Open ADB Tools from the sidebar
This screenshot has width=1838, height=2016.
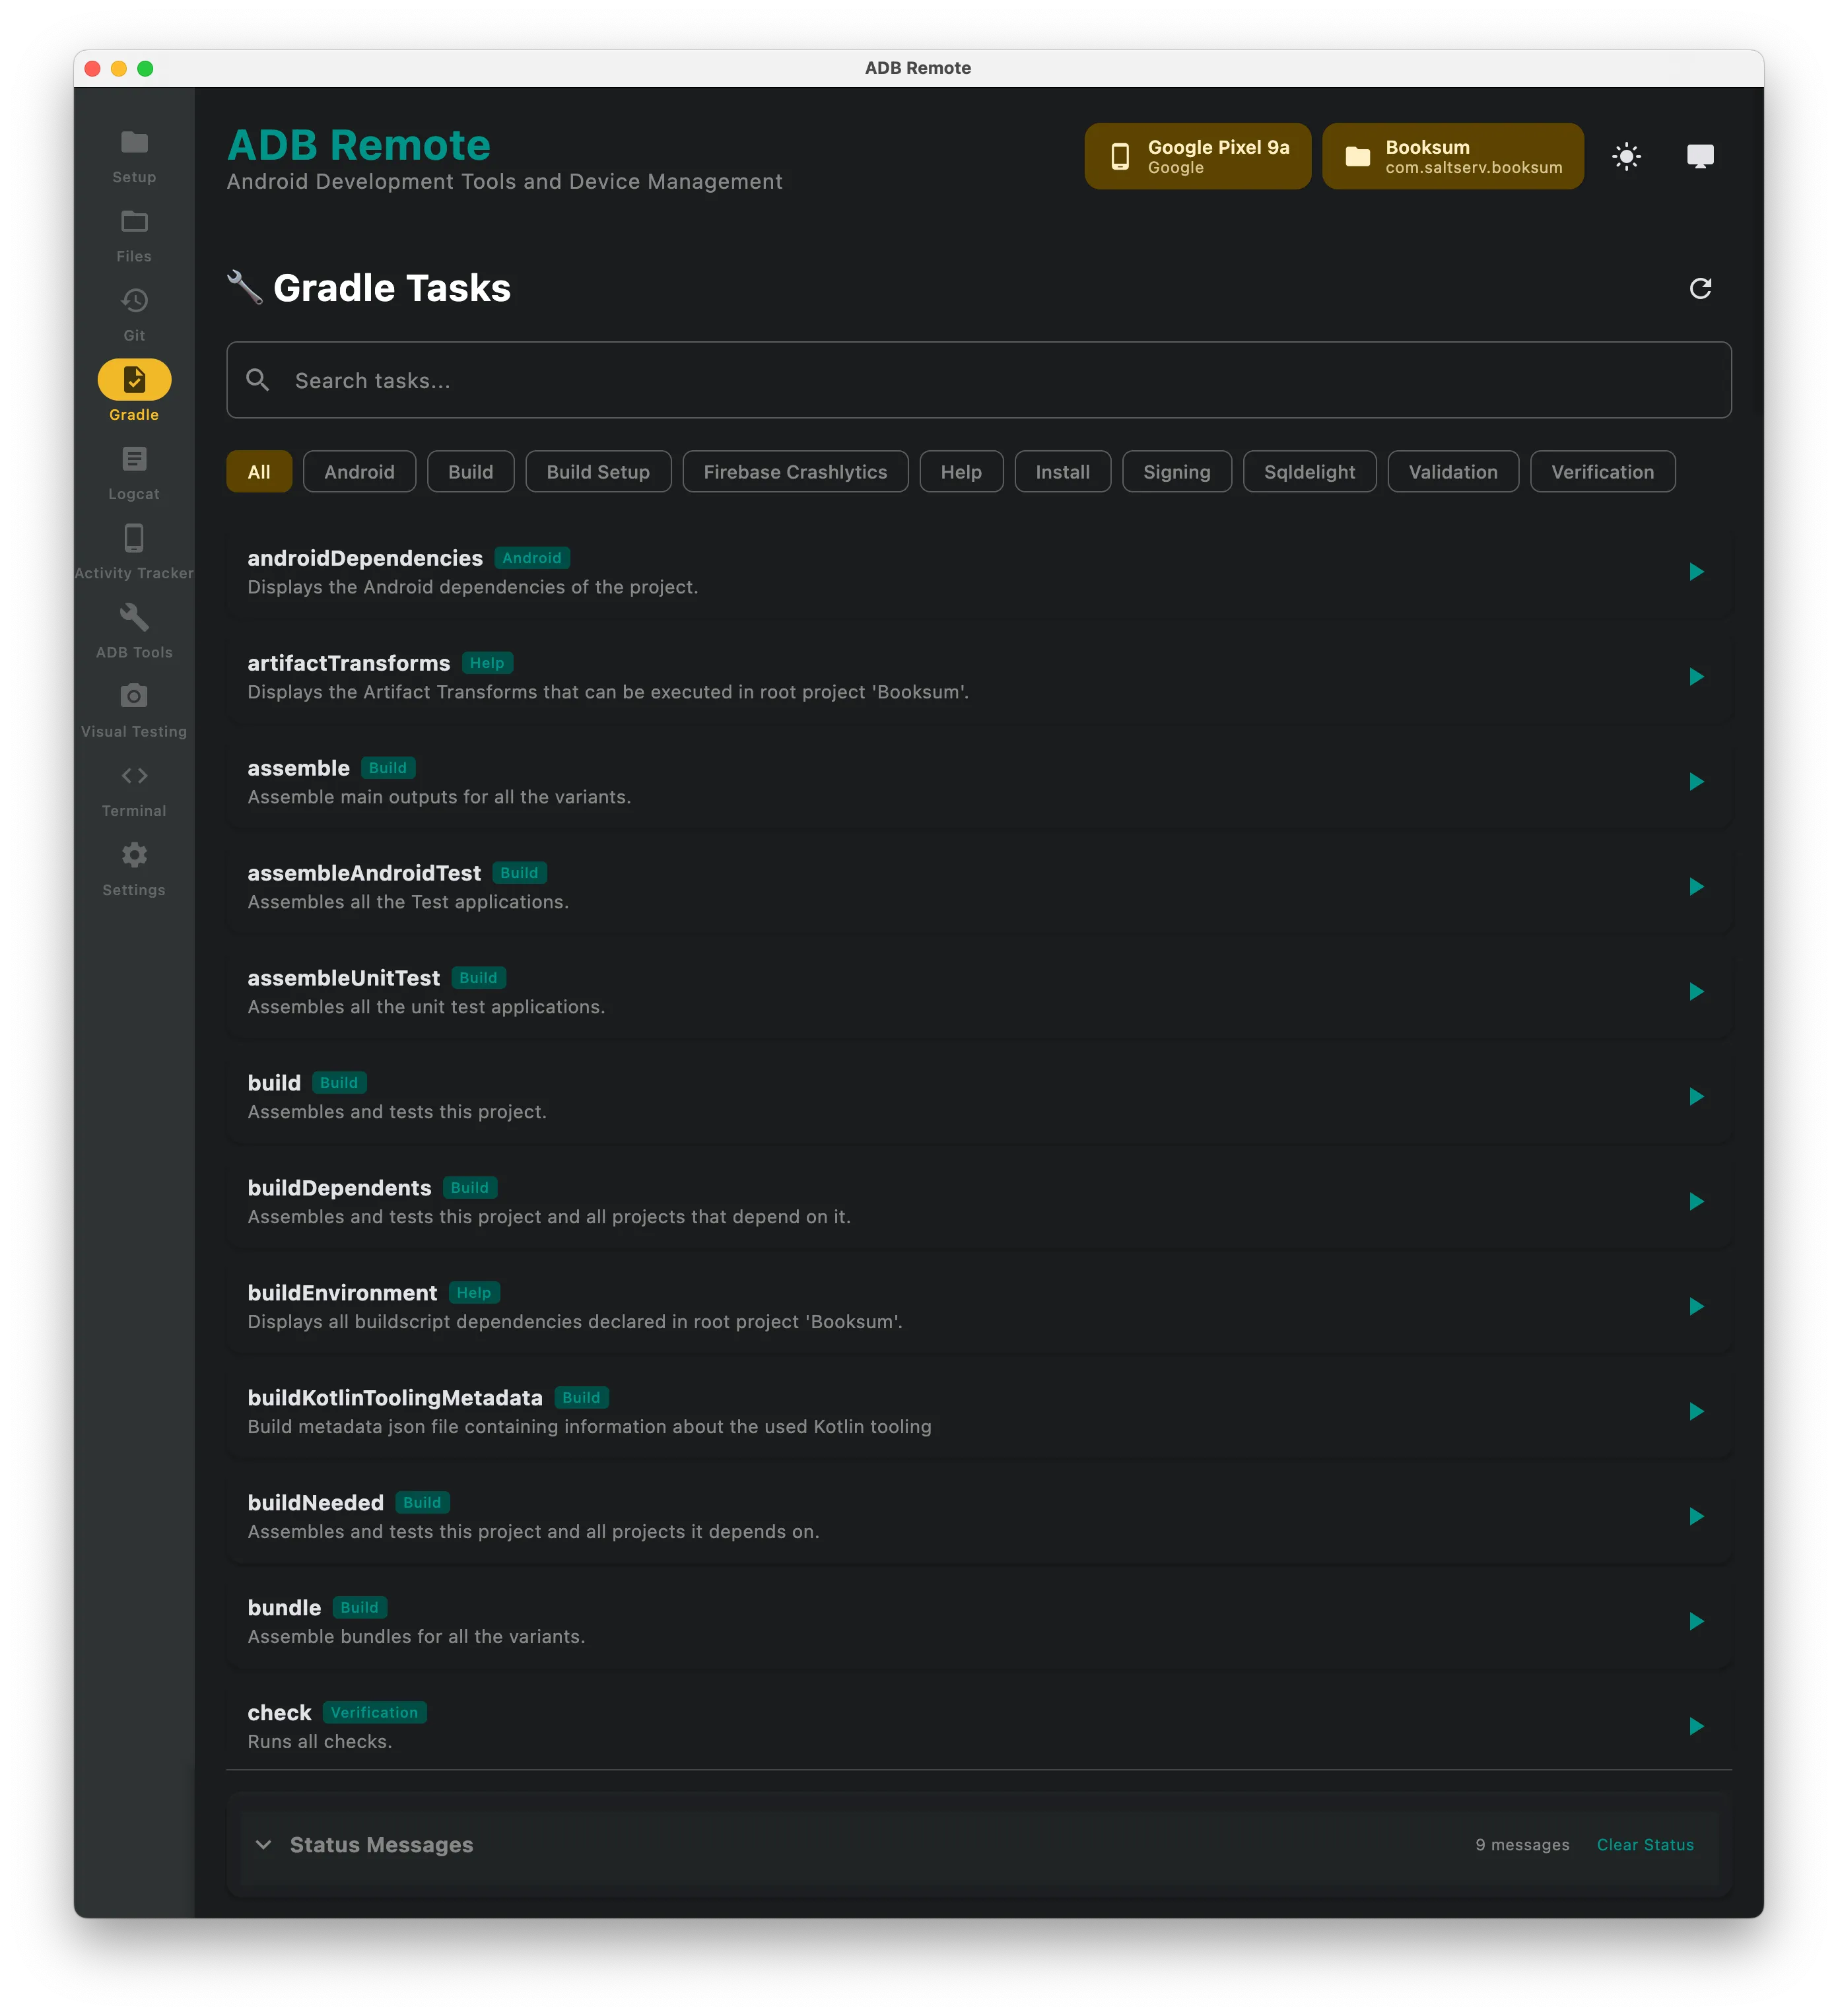click(133, 626)
